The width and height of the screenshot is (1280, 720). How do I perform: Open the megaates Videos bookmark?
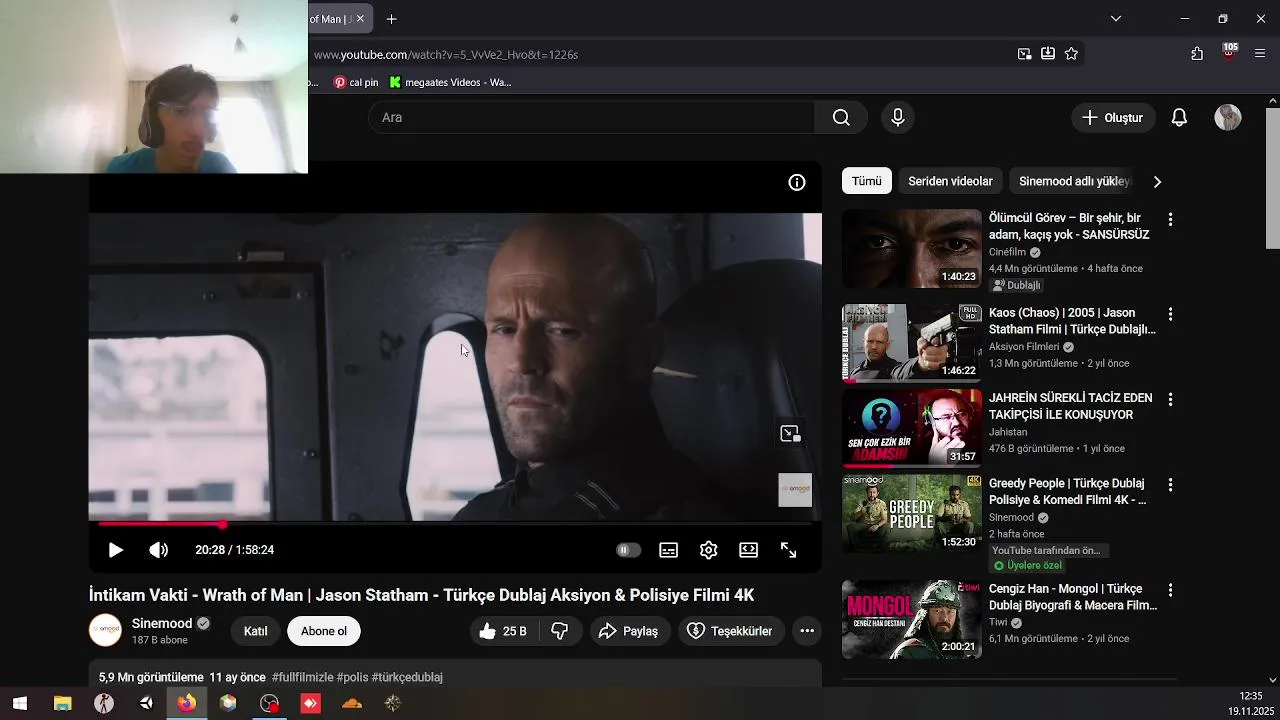tap(450, 82)
